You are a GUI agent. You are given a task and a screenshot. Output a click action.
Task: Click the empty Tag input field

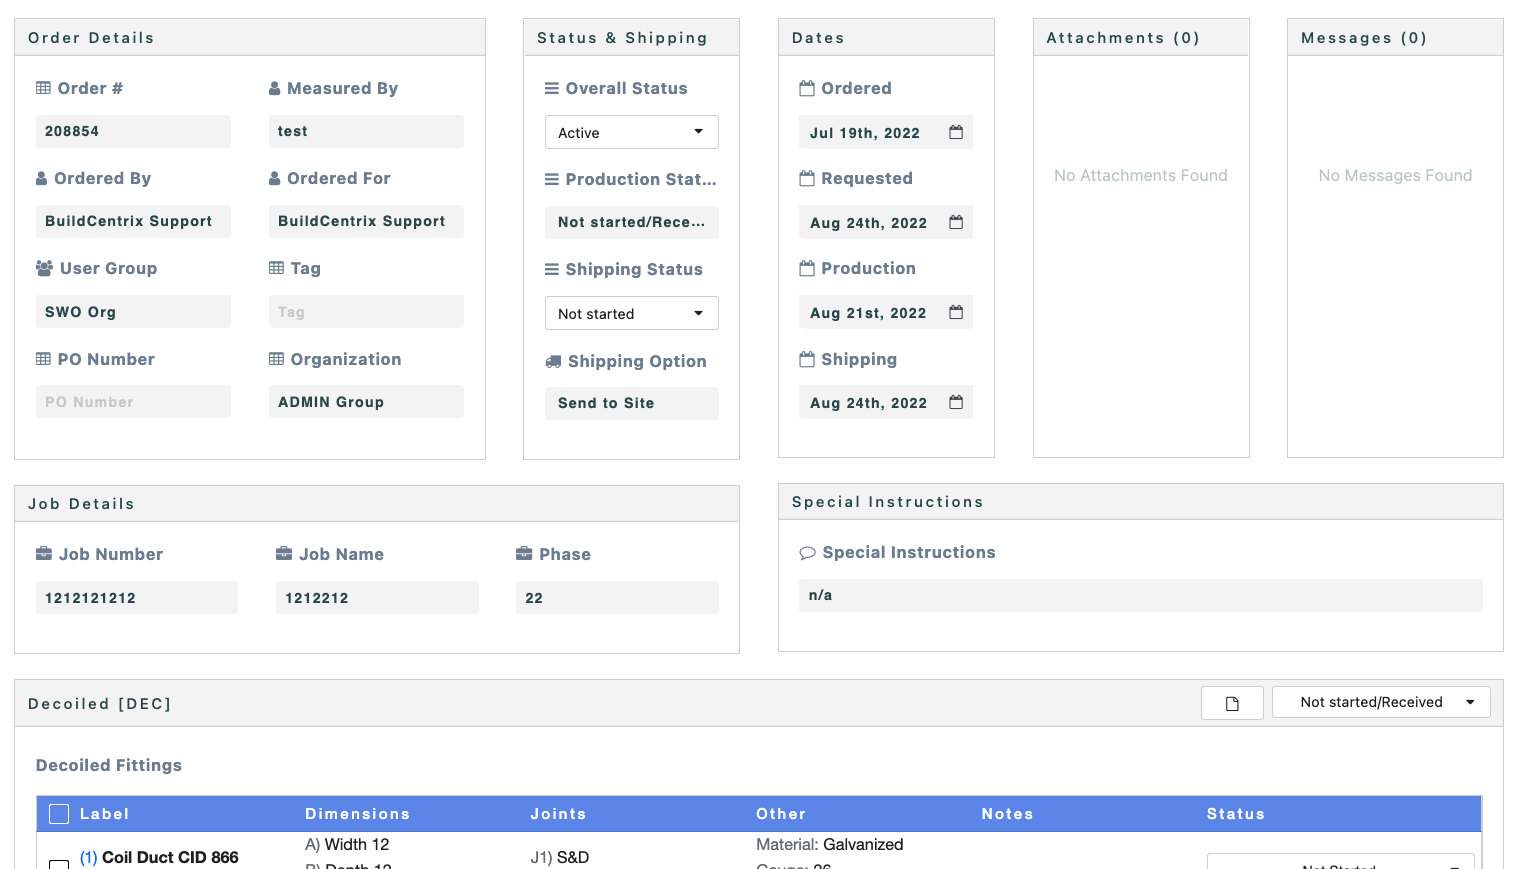[x=366, y=311]
